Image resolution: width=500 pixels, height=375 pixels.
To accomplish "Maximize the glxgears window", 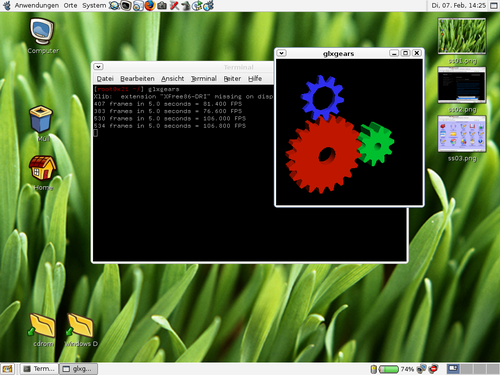I will 405,53.
